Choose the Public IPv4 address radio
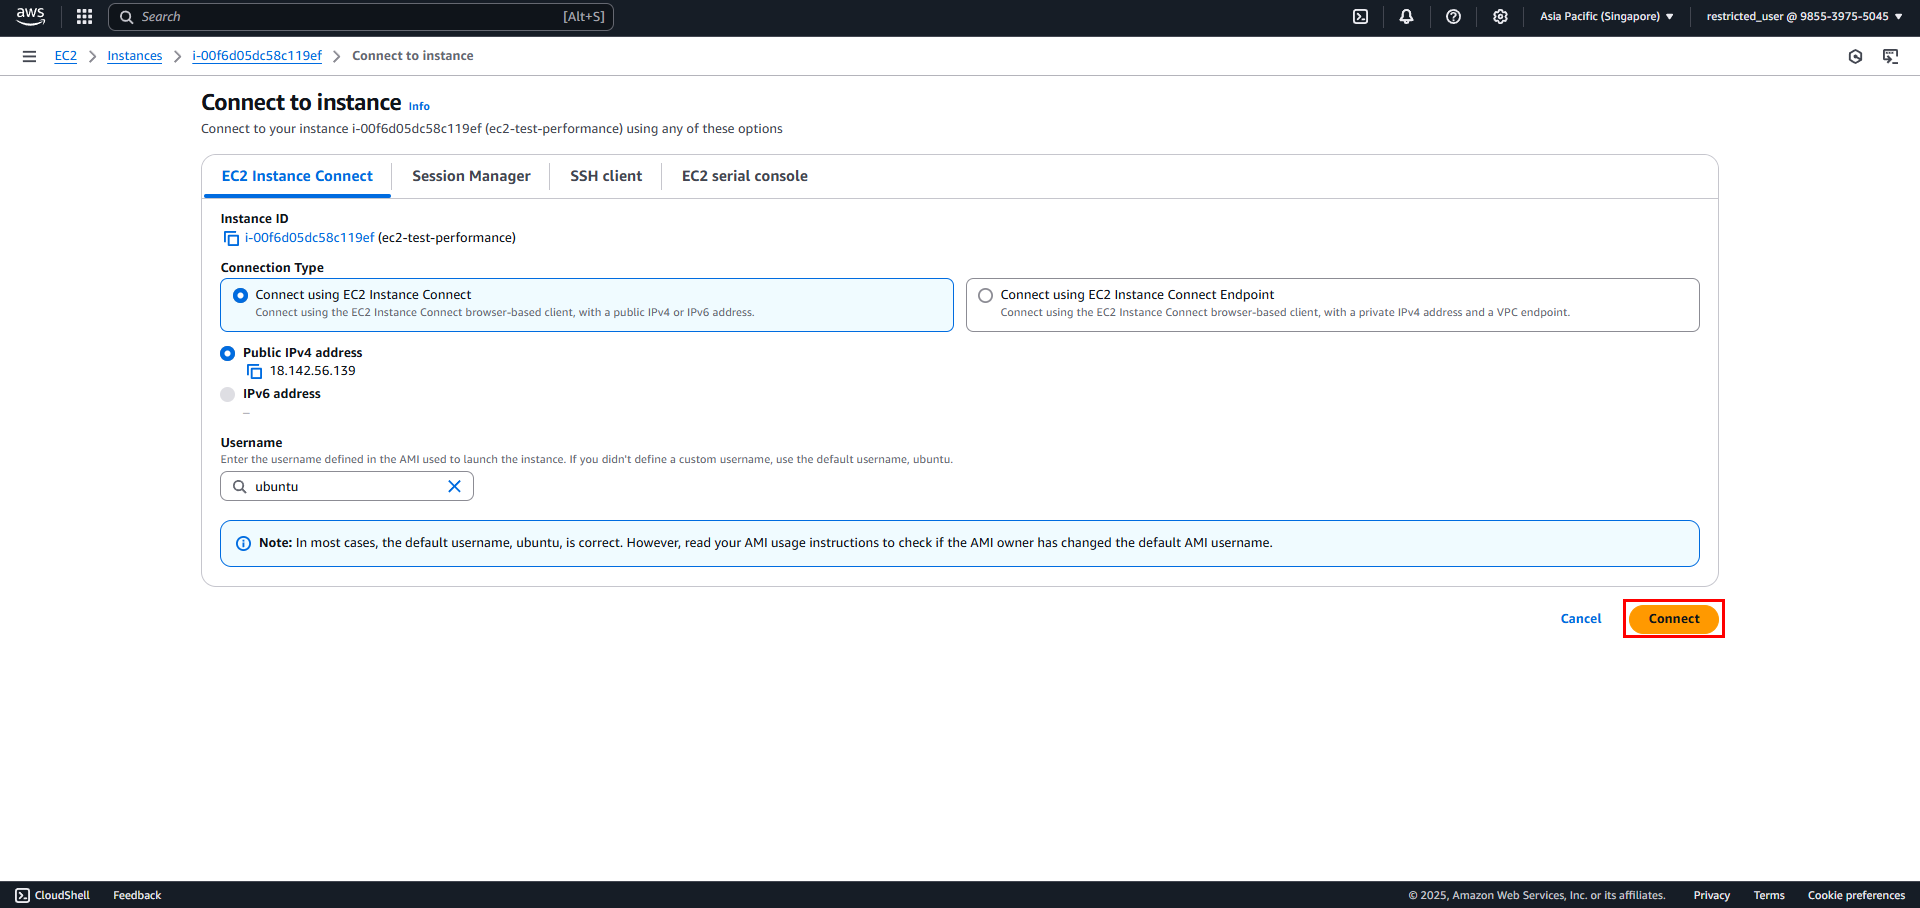 coord(227,353)
